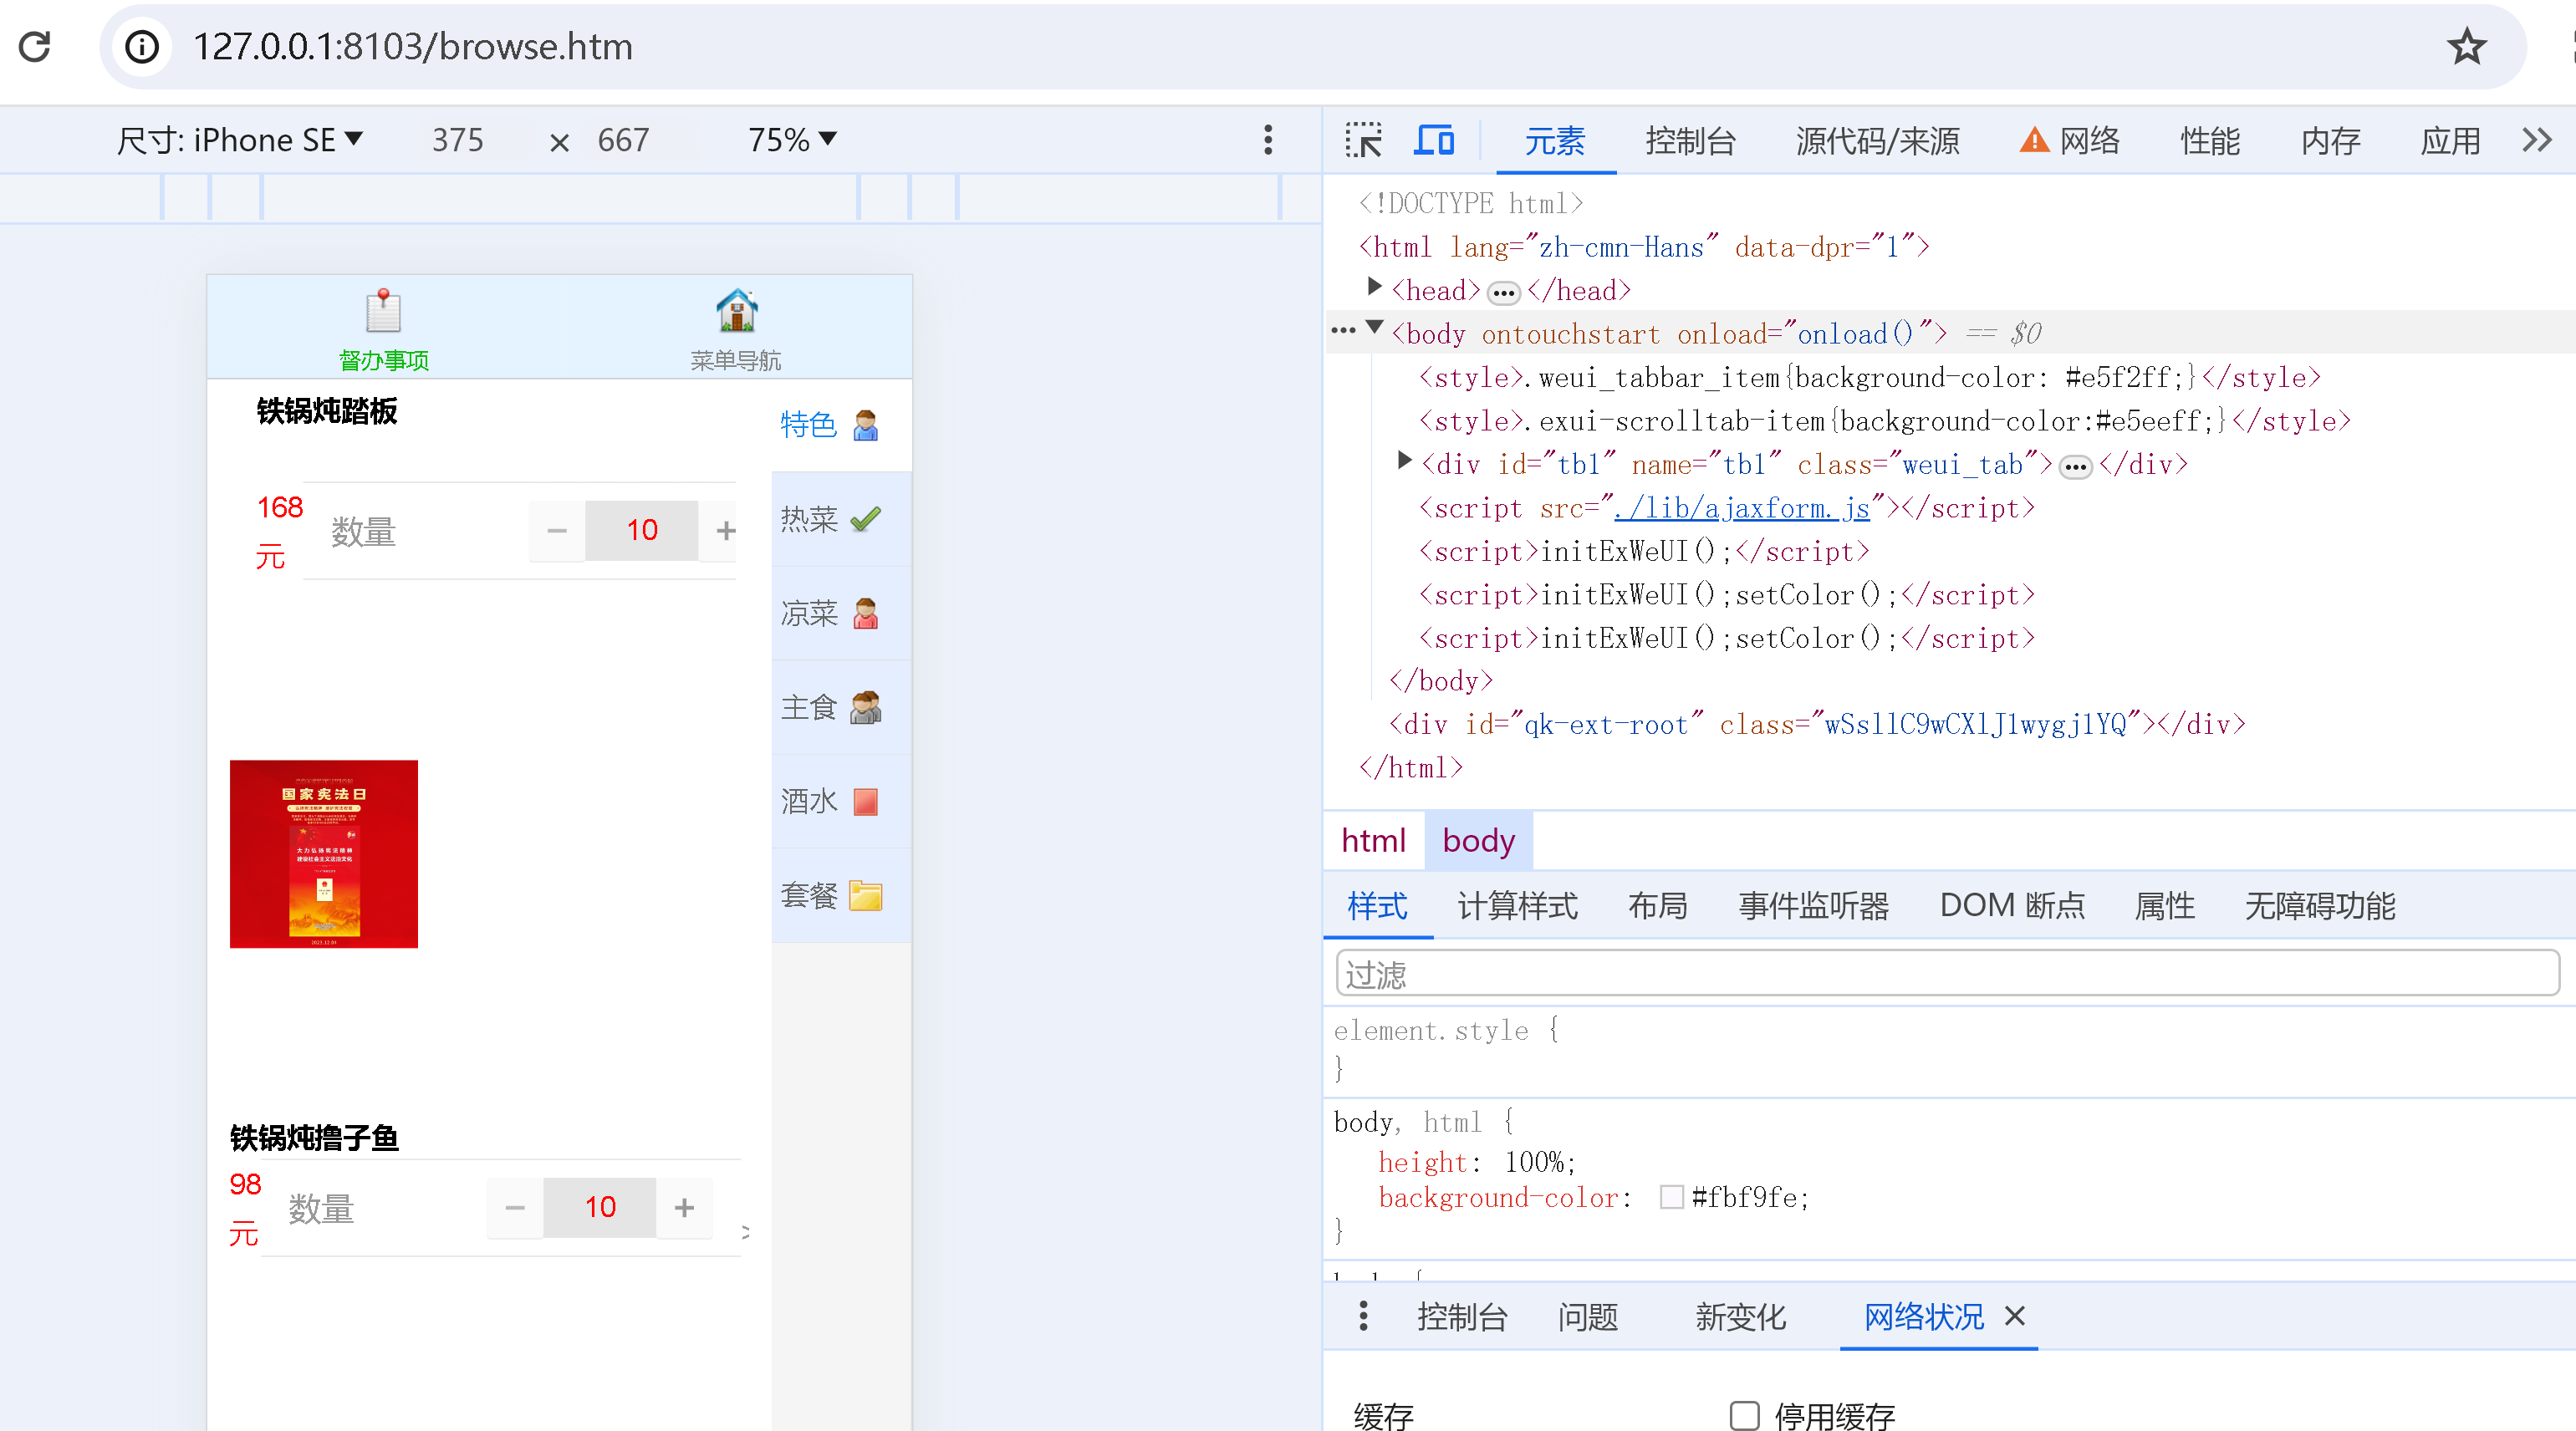Open the DOM 断点 pane tab

(2012, 906)
